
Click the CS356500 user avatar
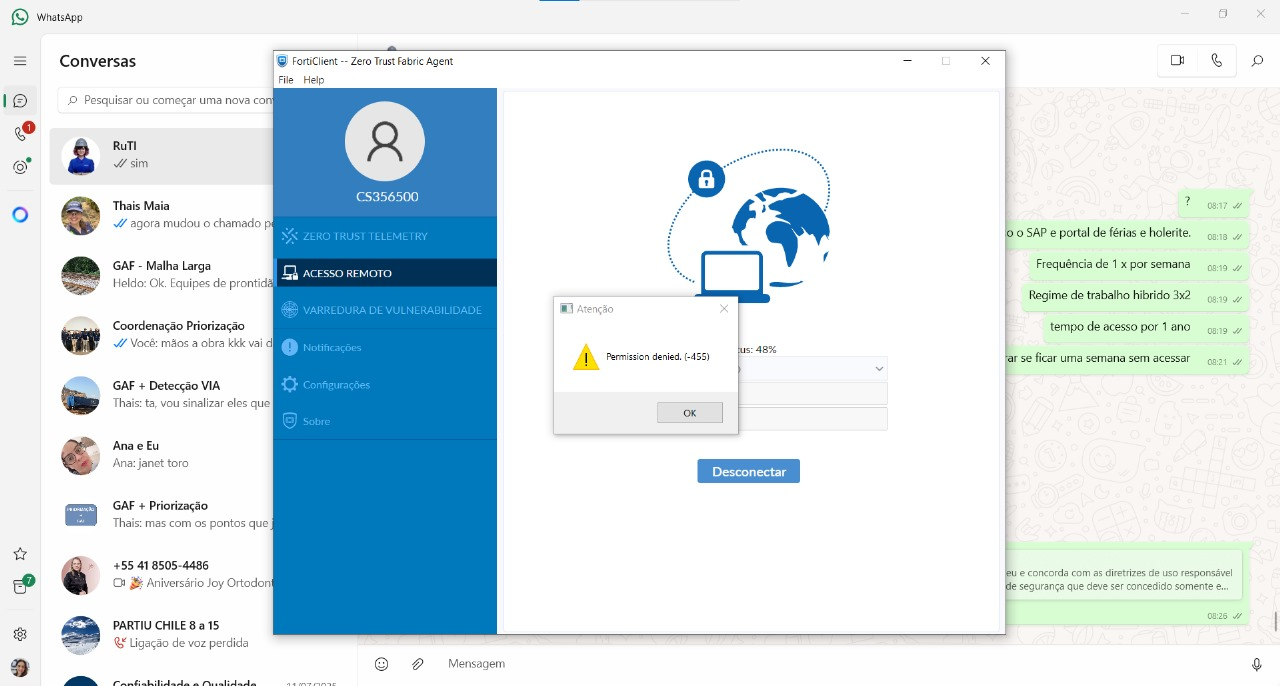pos(385,142)
